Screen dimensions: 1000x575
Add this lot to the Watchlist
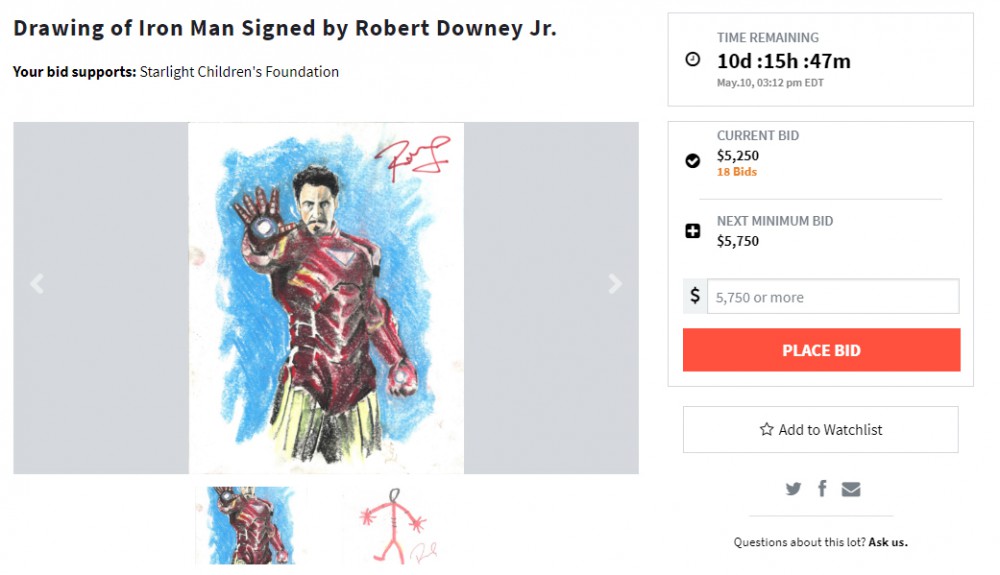pyautogui.click(x=820, y=429)
